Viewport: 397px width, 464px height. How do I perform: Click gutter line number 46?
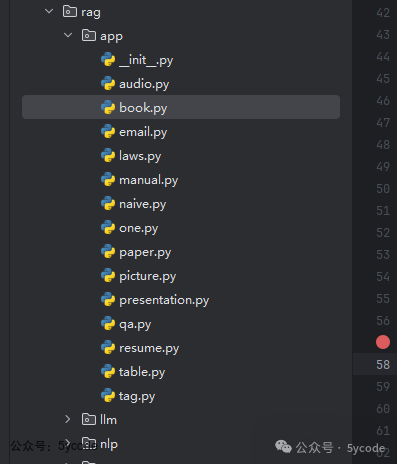tap(383, 101)
